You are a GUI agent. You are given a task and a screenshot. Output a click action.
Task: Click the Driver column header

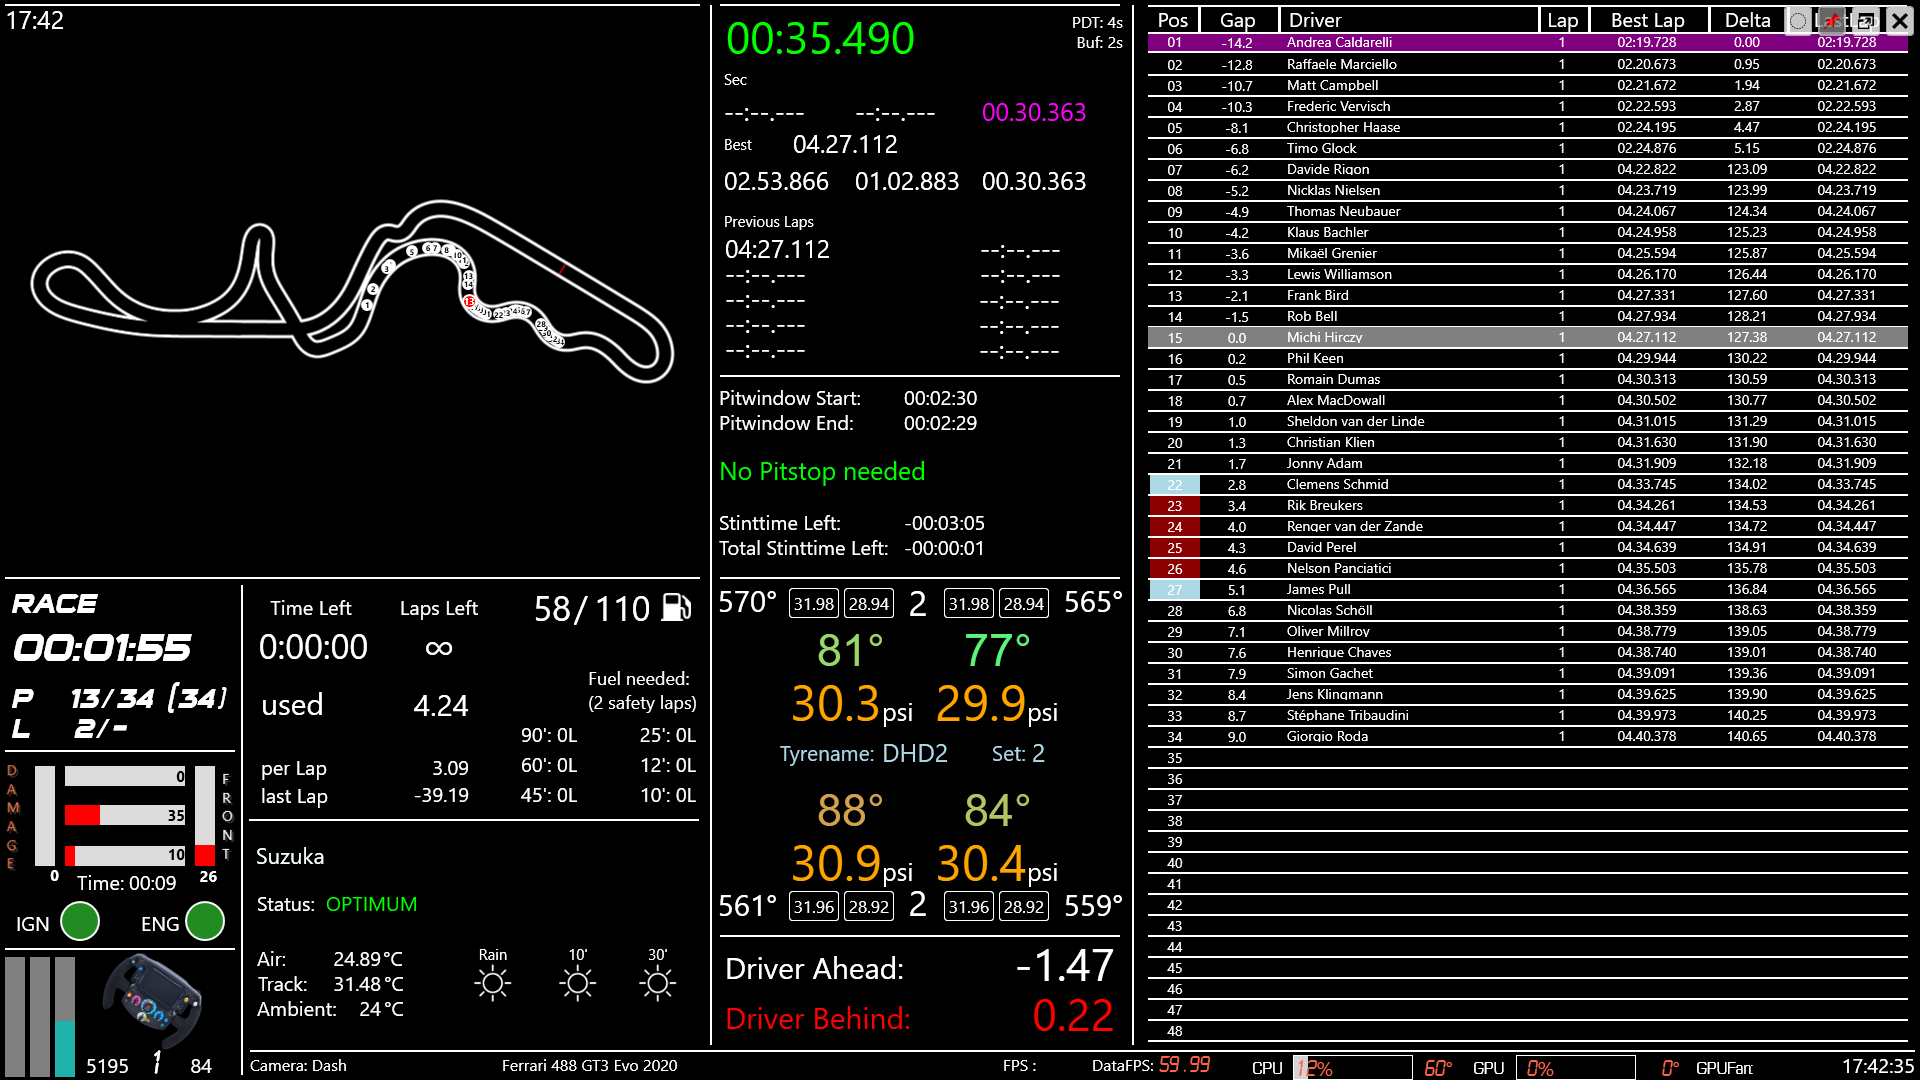[x=1314, y=20]
